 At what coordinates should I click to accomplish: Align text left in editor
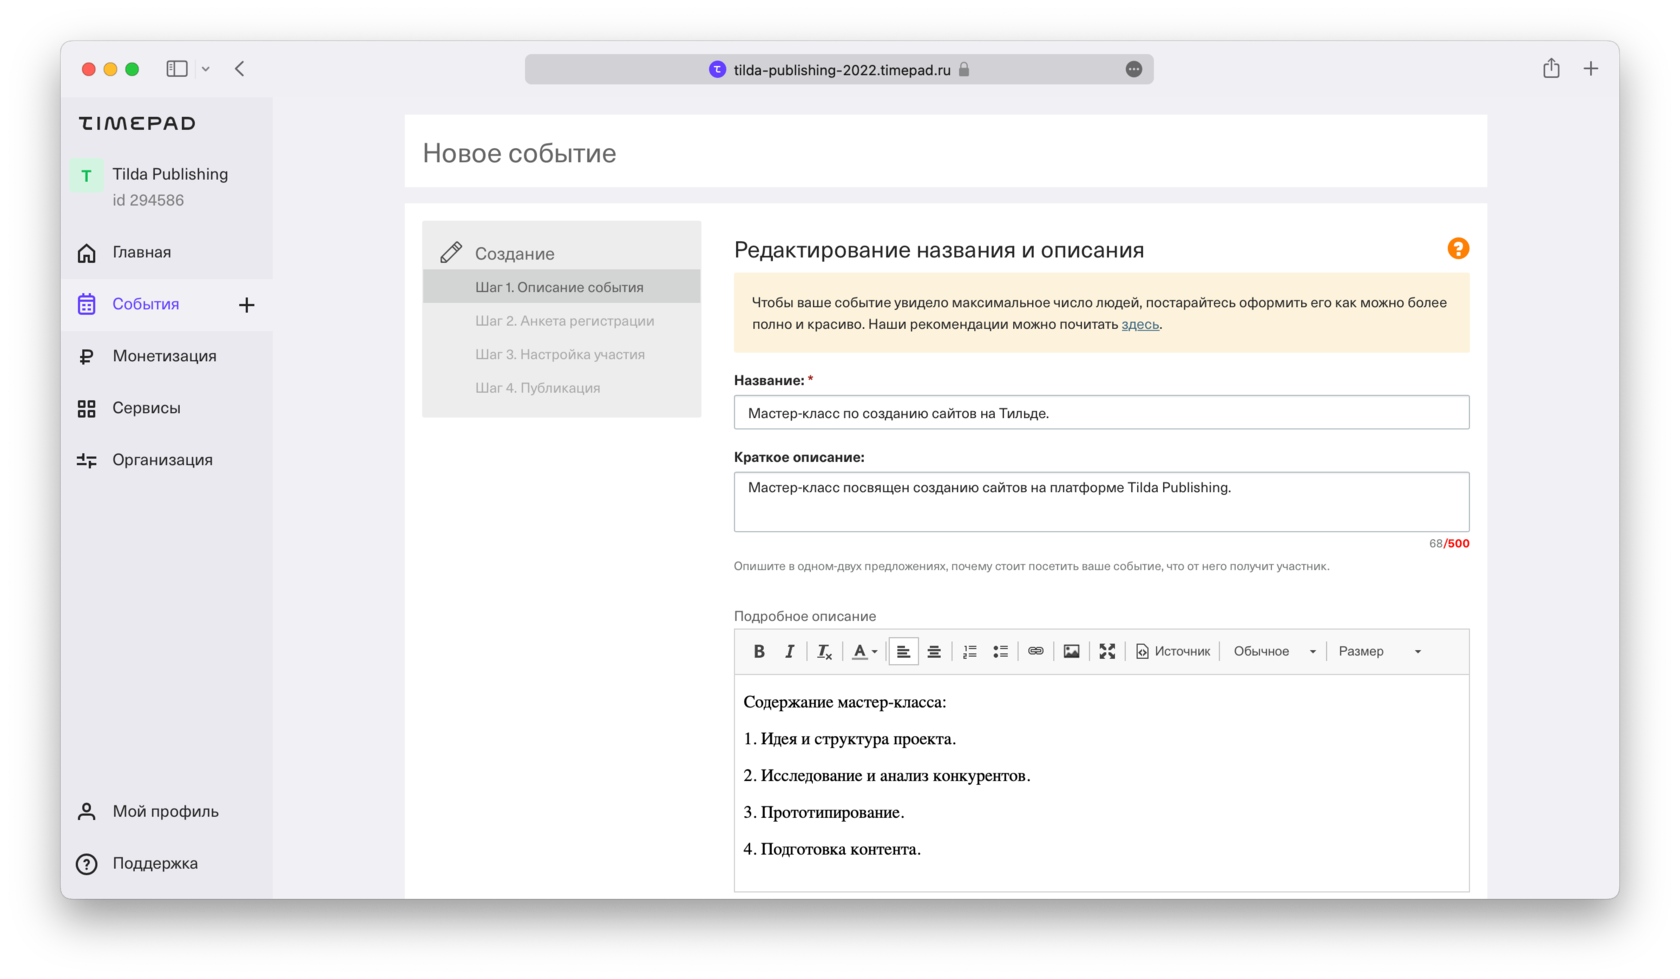[903, 651]
